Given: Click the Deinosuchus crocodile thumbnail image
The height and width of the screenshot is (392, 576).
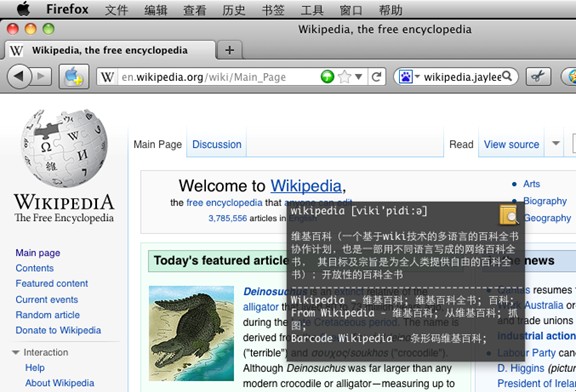Looking at the screenshot, I should click(x=191, y=333).
